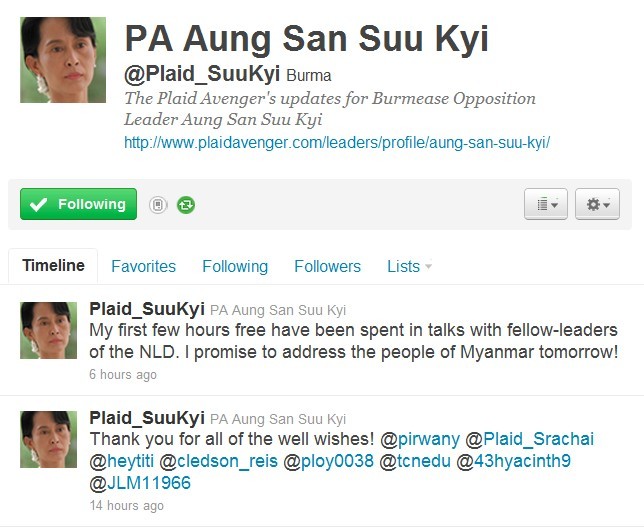Open the plaidavenger.com profile link
Image resolution: width=644 pixels, height=527 pixels.
point(337,143)
